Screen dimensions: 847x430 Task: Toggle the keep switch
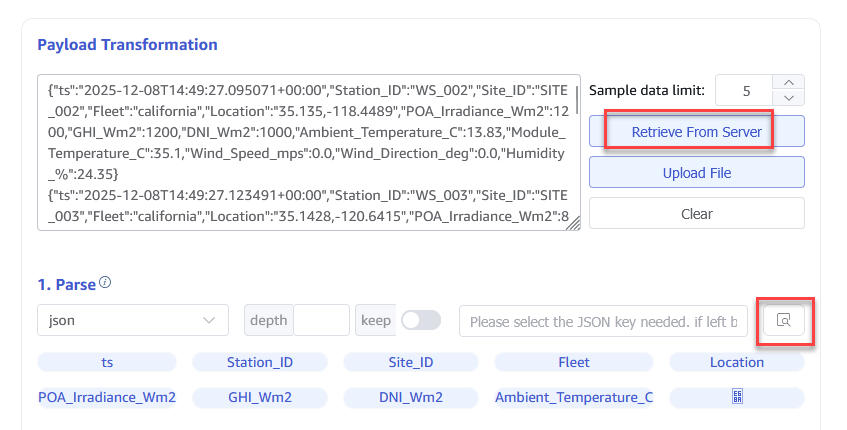pos(420,320)
